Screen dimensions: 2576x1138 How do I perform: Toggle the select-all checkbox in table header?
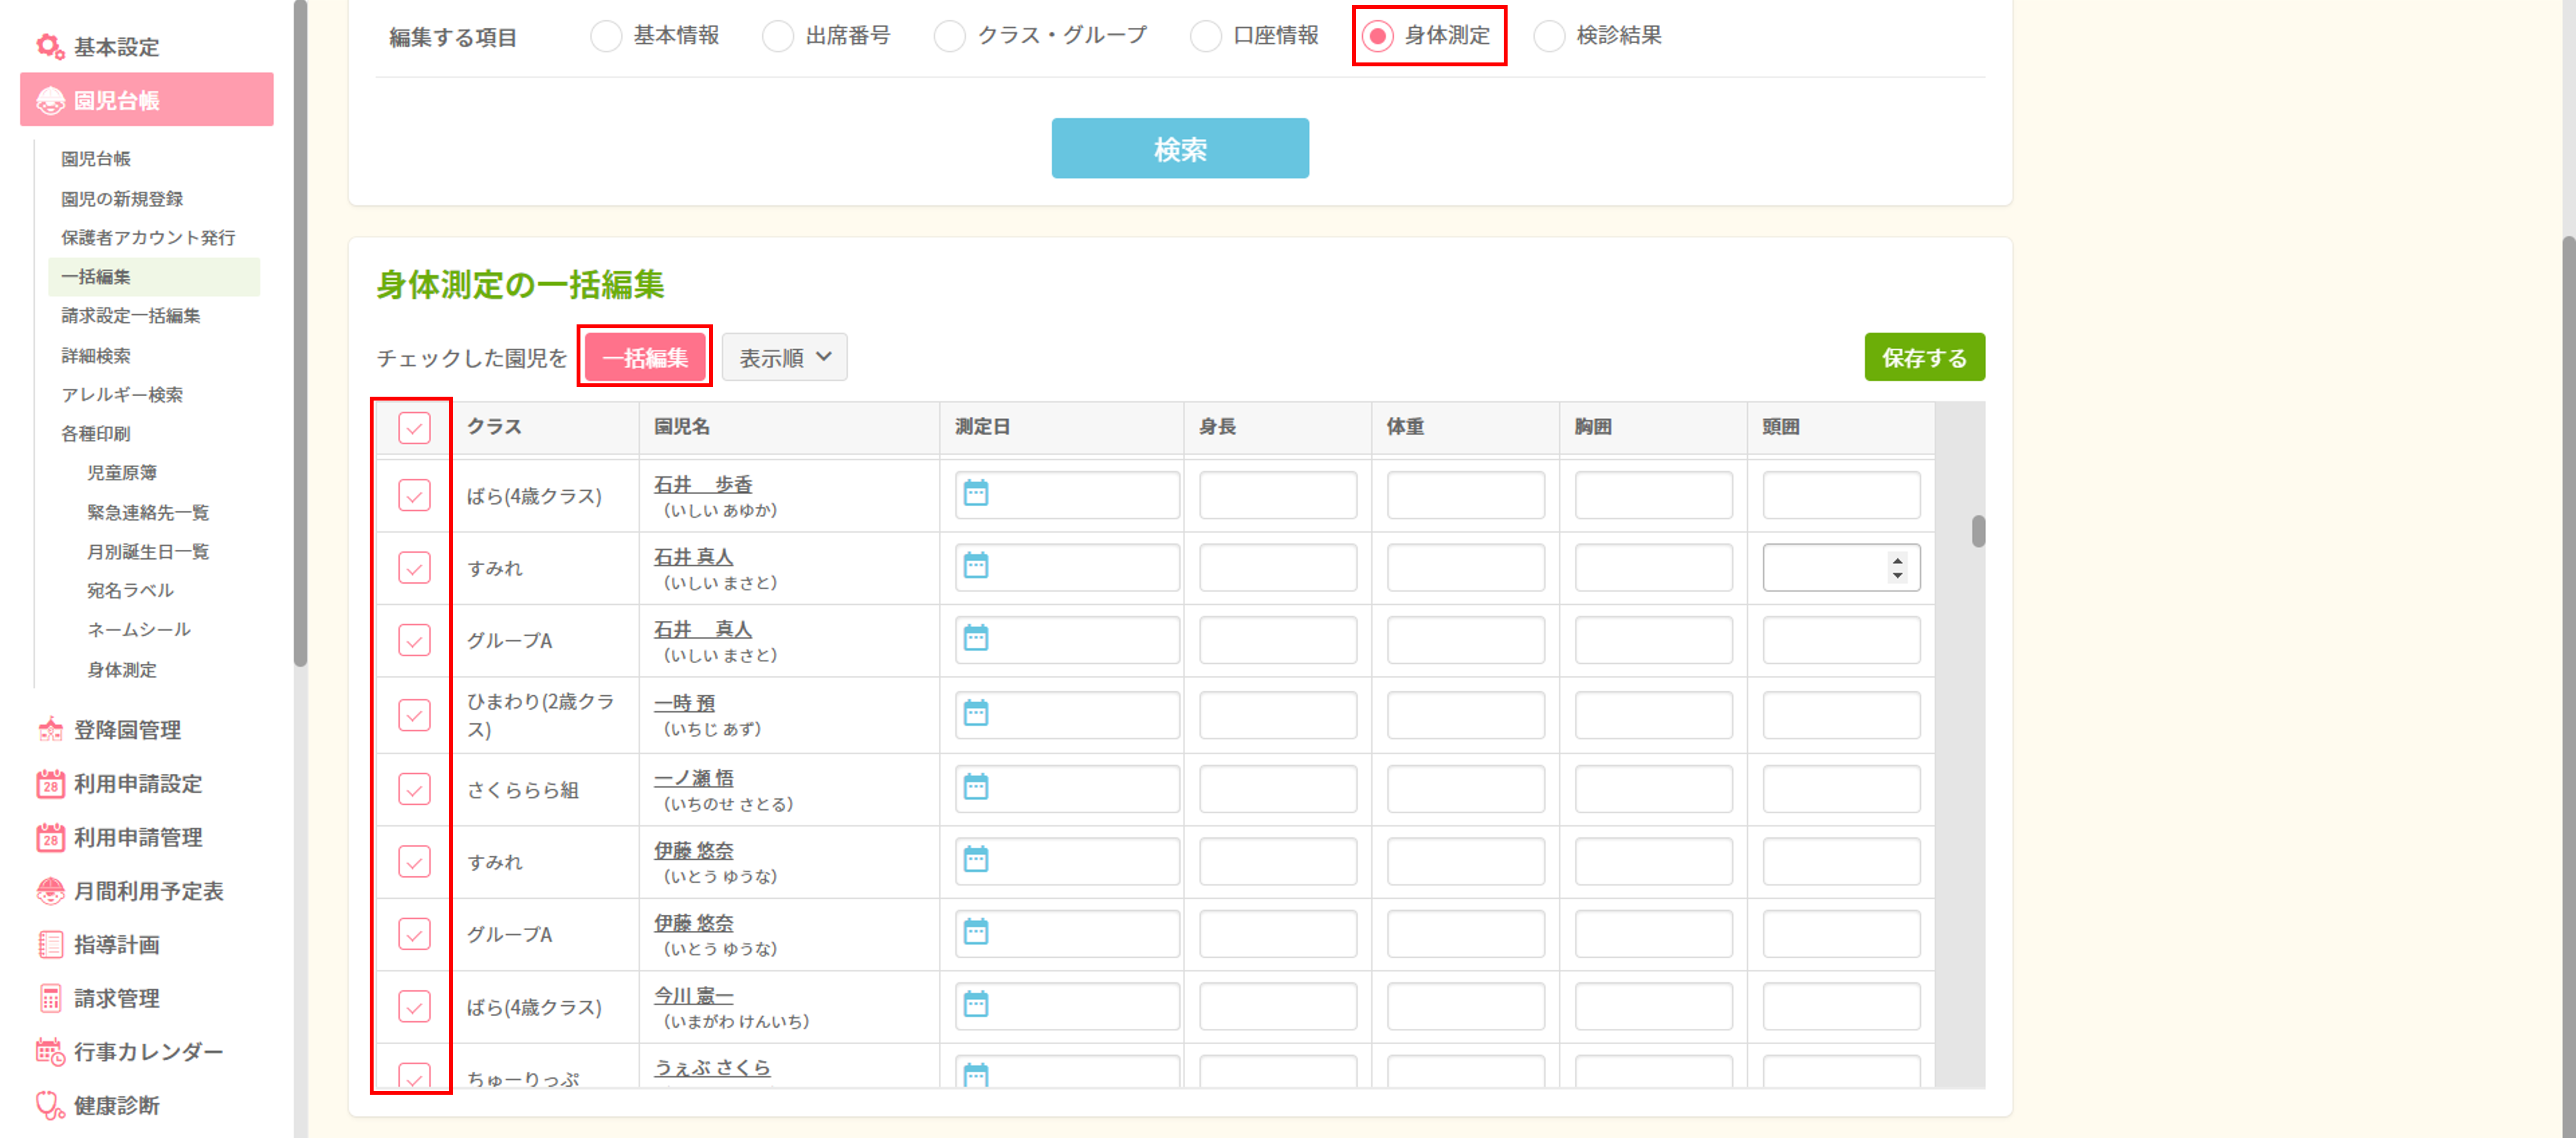pos(414,428)
